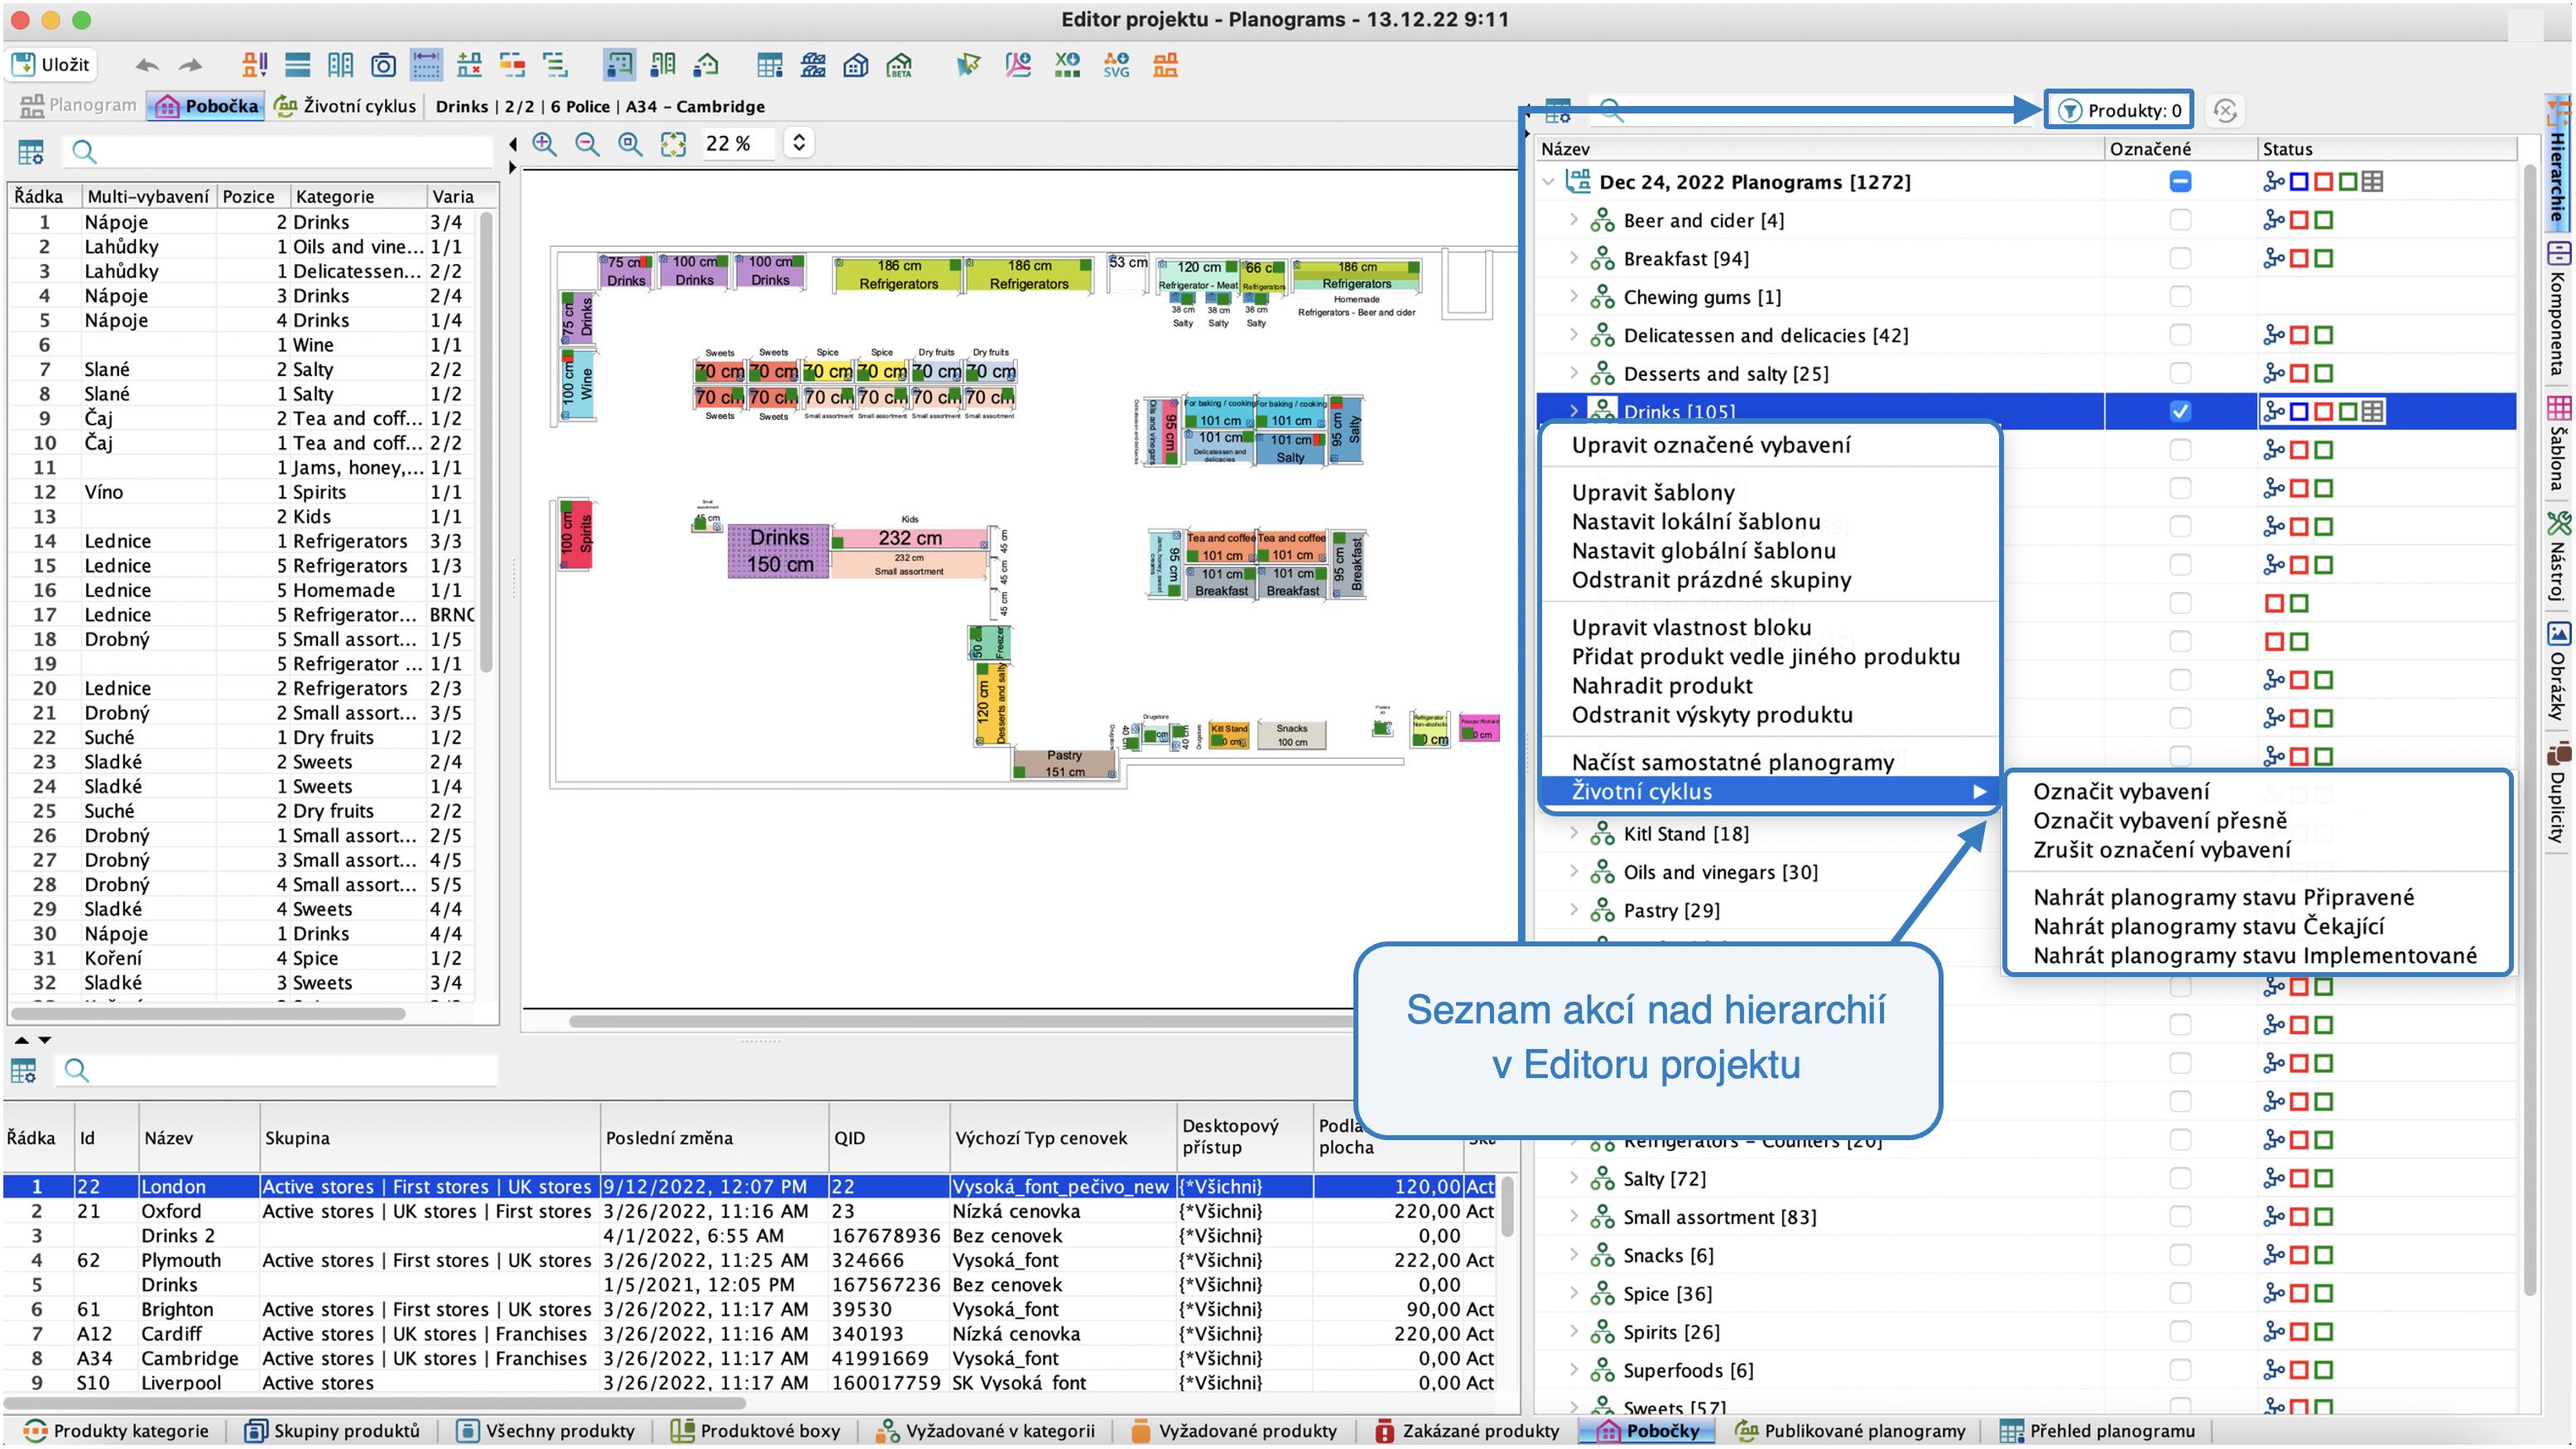Check the Chewing gums checkbox
Image resolution: width=2576 pixels, height=1449 pixels.
coord(2180,296)
